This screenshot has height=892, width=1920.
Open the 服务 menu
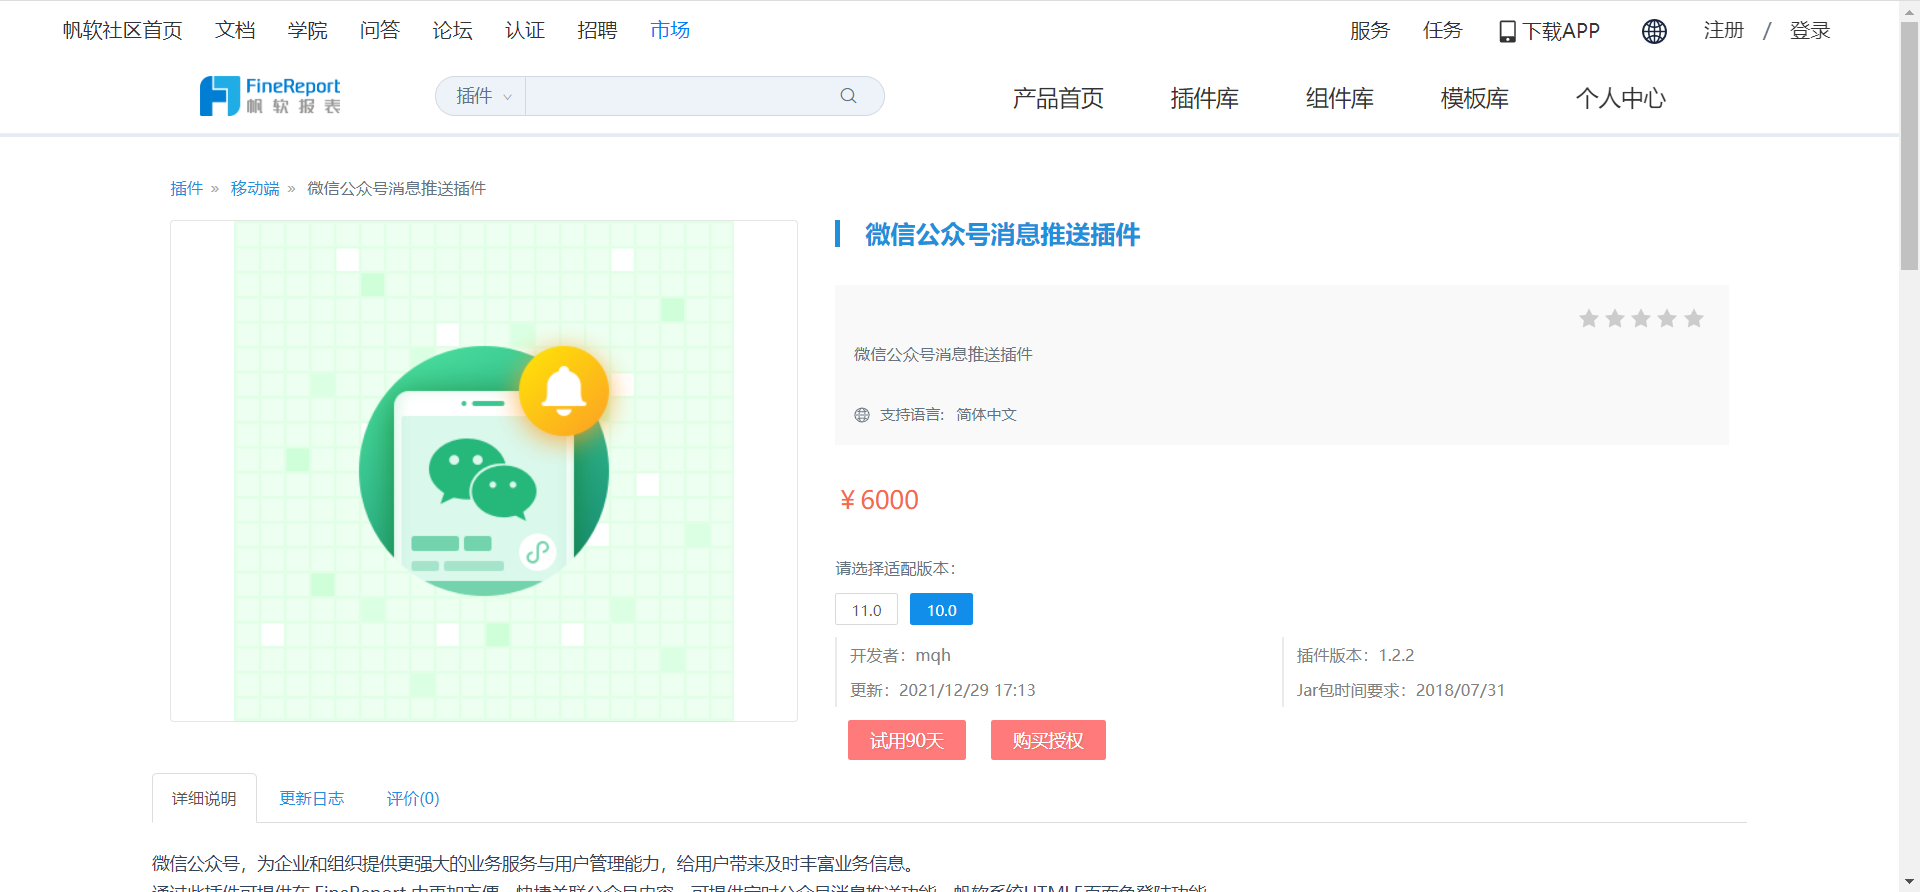click(1370, 31)
